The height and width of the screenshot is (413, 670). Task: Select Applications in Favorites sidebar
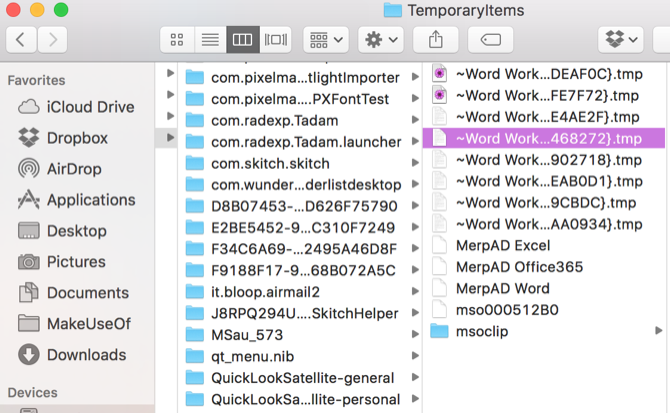point(90,200)
